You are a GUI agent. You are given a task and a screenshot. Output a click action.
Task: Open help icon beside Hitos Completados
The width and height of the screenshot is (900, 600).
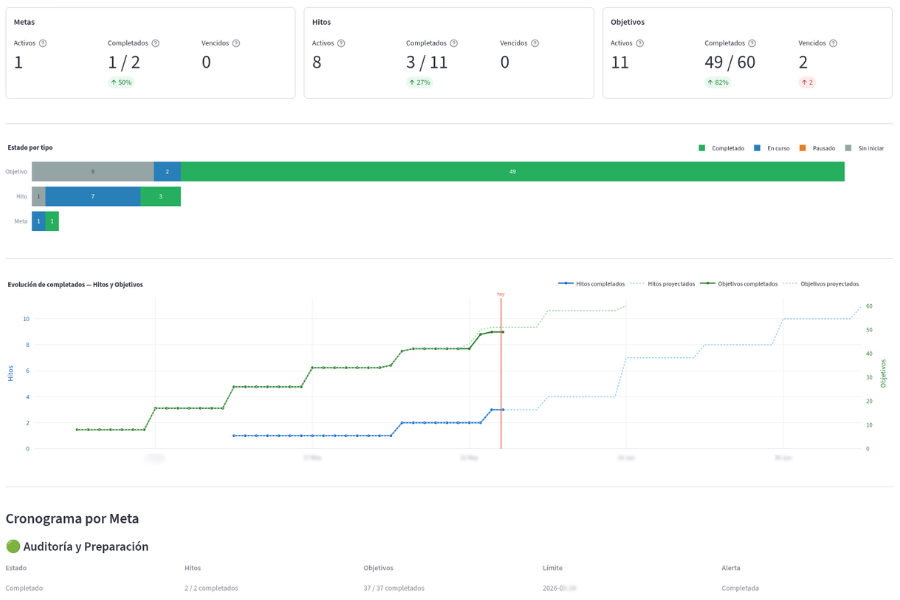[x=454, y=43]
